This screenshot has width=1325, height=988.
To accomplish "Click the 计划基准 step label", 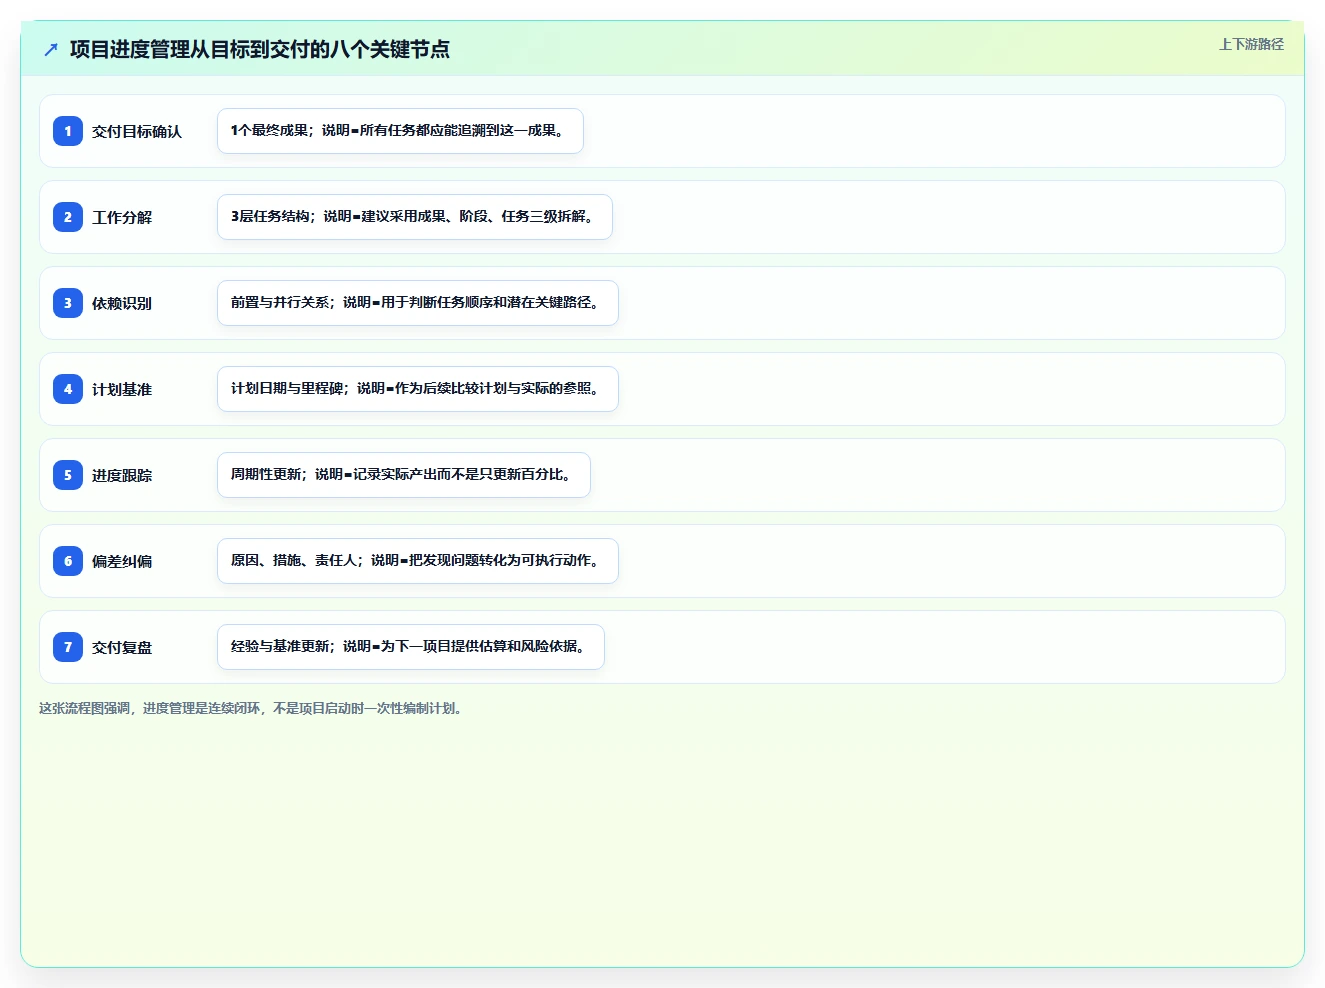I will 122,389.
